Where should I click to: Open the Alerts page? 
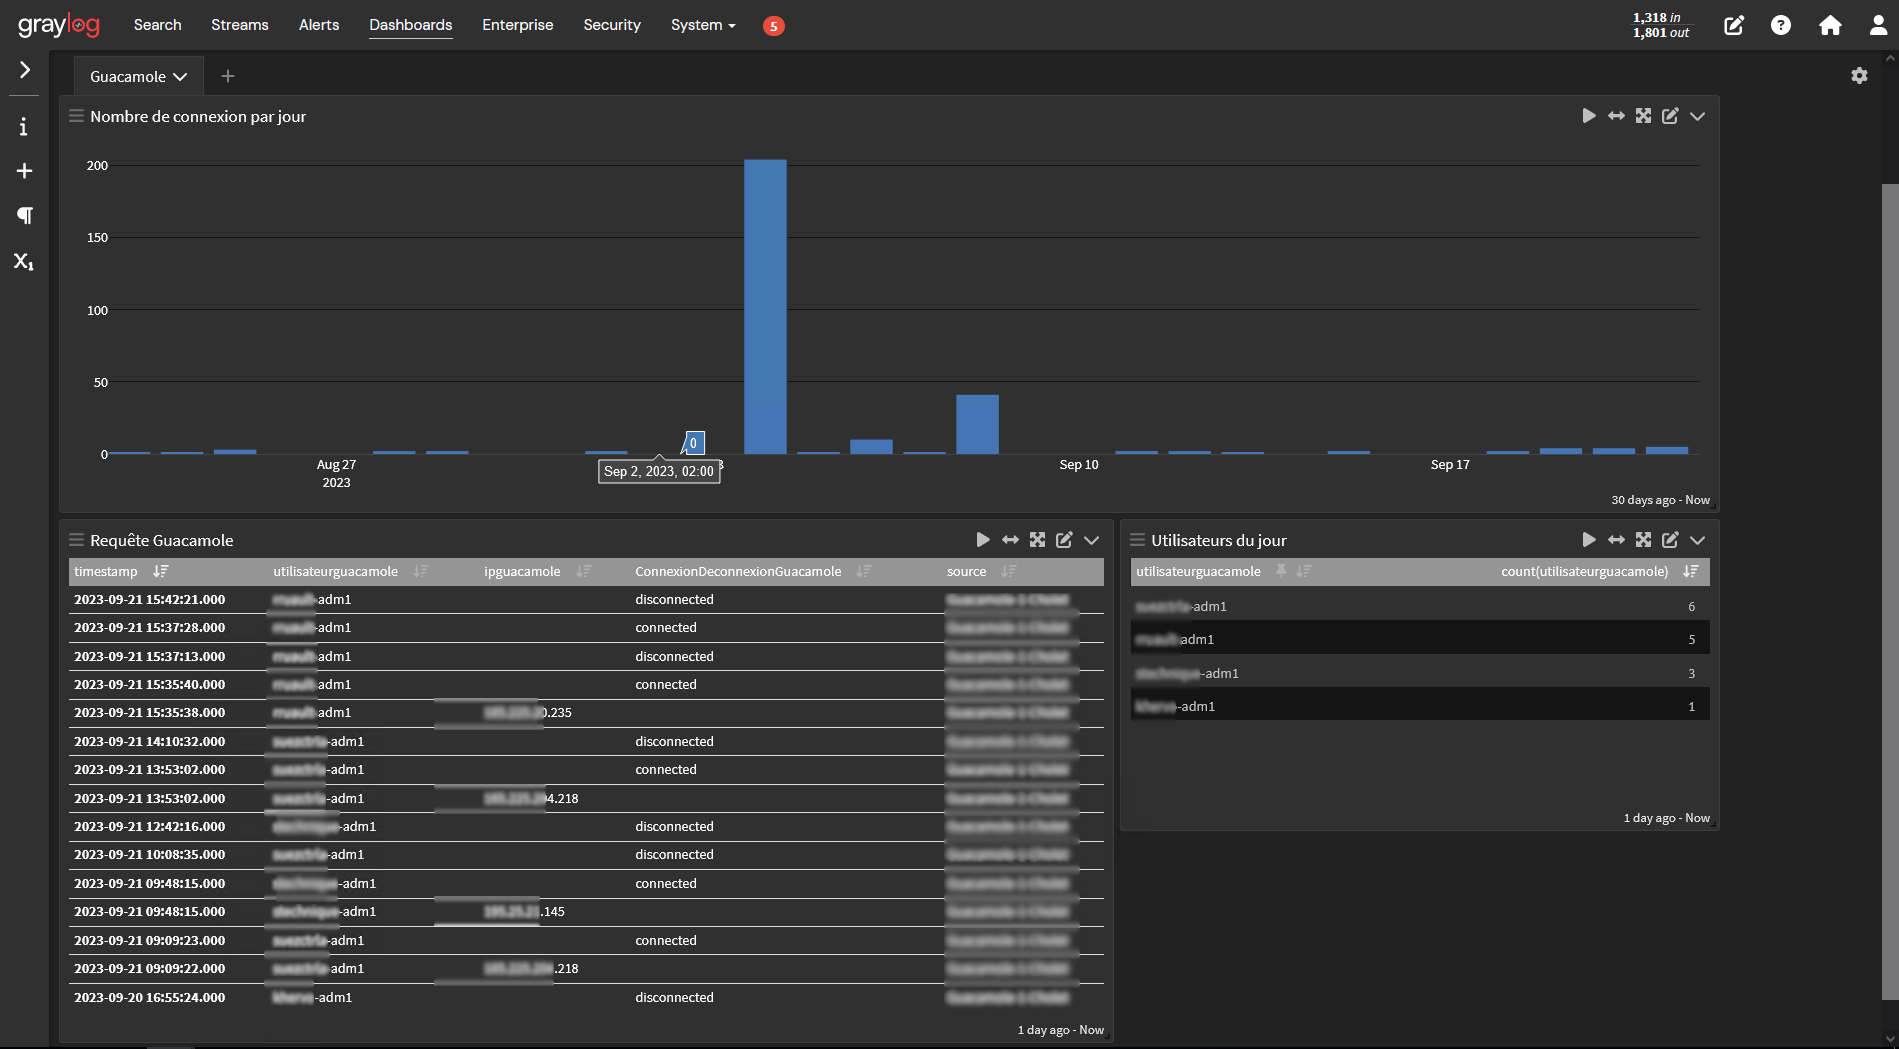coord(319,25)
